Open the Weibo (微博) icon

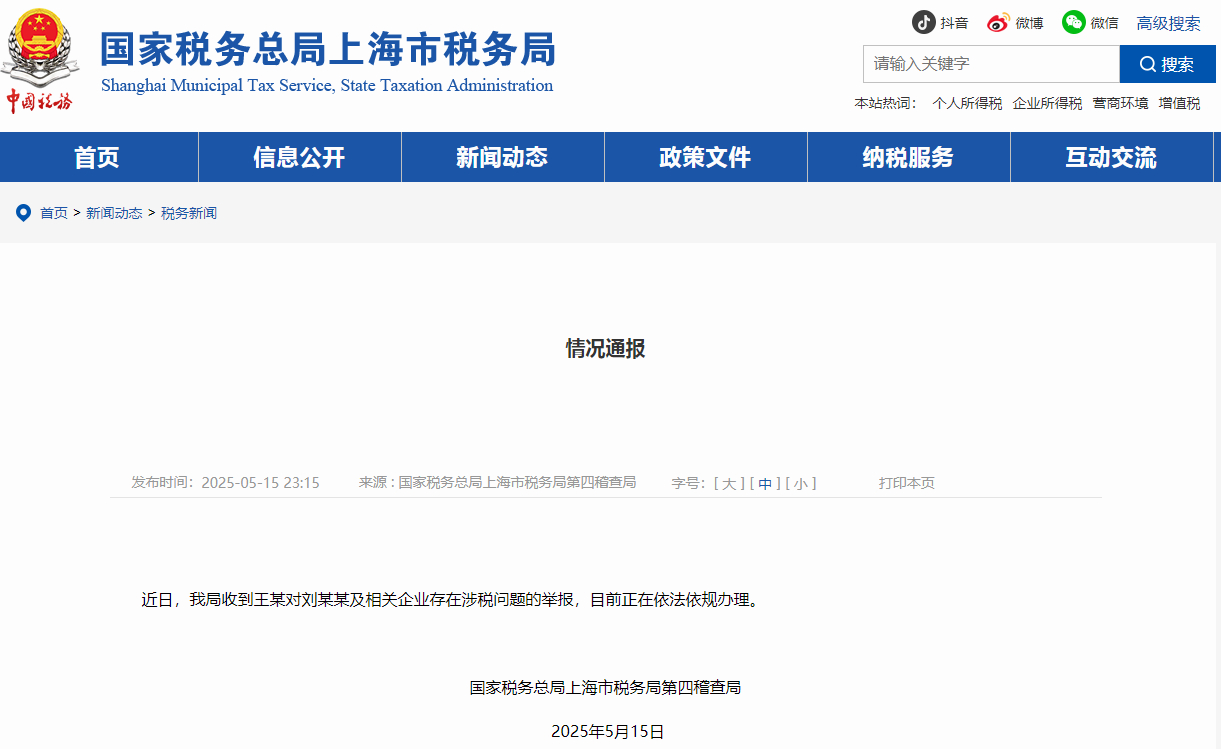coord(998,22)
